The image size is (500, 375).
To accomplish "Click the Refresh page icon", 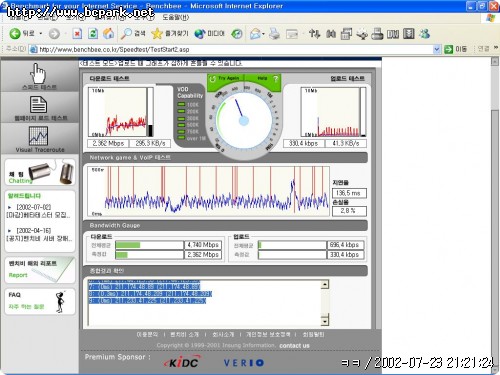I will pos(93,33).
